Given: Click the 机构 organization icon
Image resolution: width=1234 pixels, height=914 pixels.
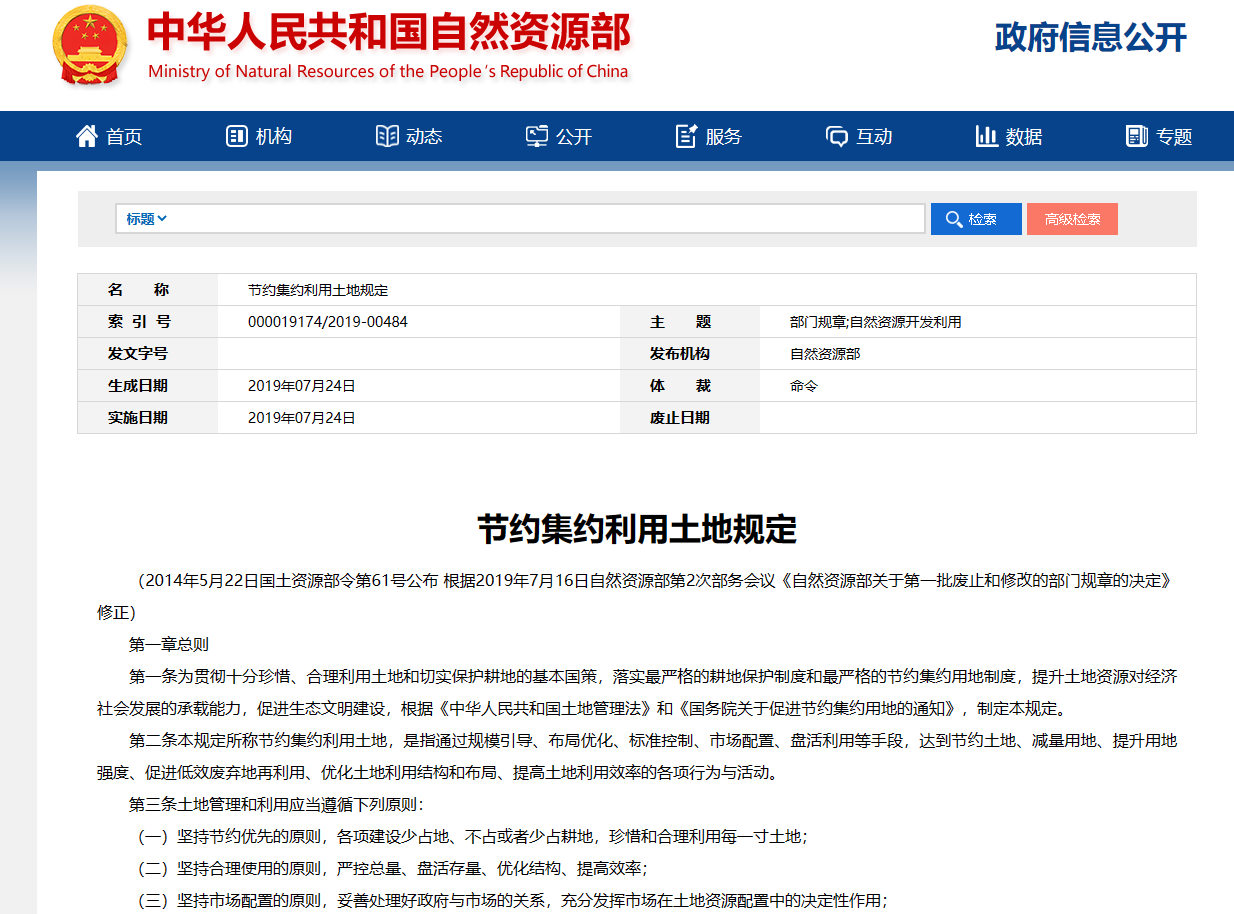Looking at the screenshot, I should (x=236, y=136).
